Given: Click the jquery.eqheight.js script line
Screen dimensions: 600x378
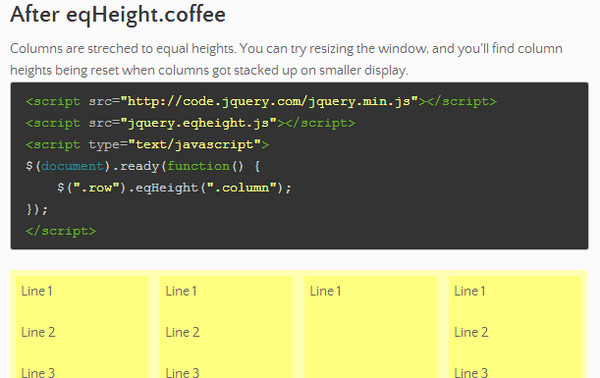Looking at the screenshot, I should (190, 123).
